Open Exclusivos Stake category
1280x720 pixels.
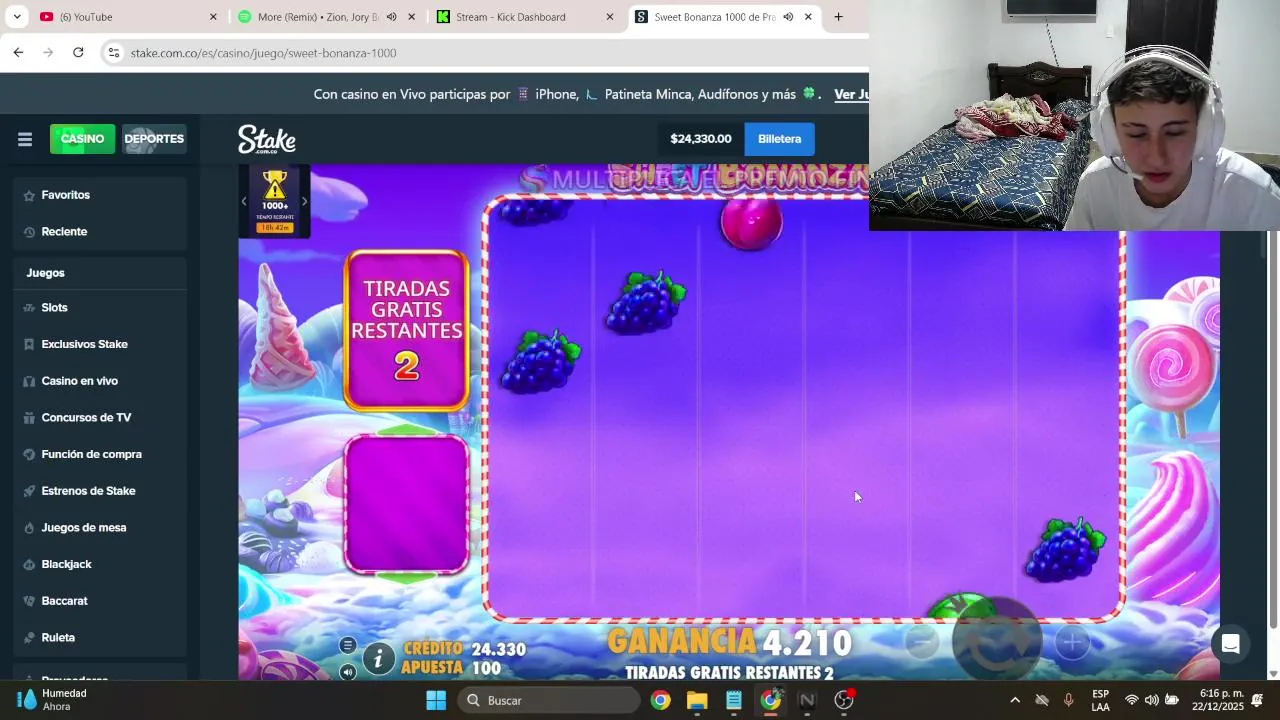click(x=100, y=344)
